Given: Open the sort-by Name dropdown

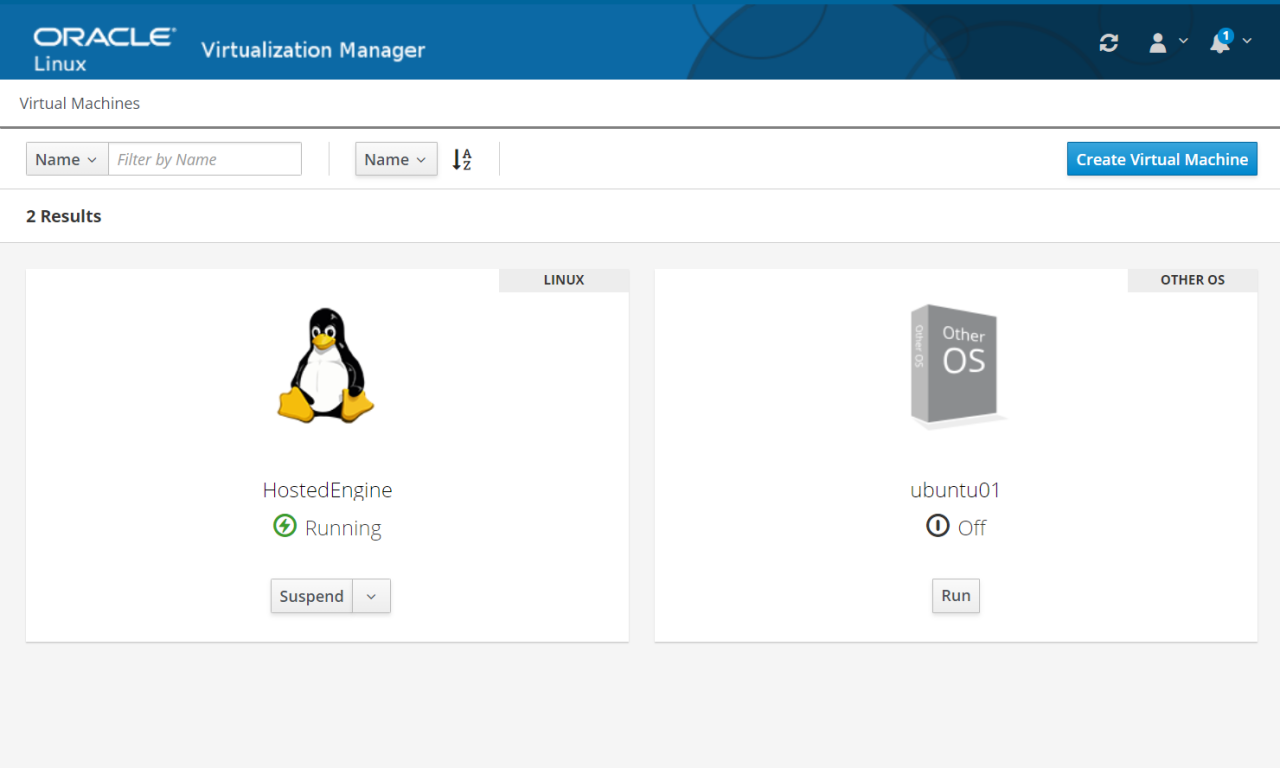Looking at the screenshot, I should click(x=396, y=159).
